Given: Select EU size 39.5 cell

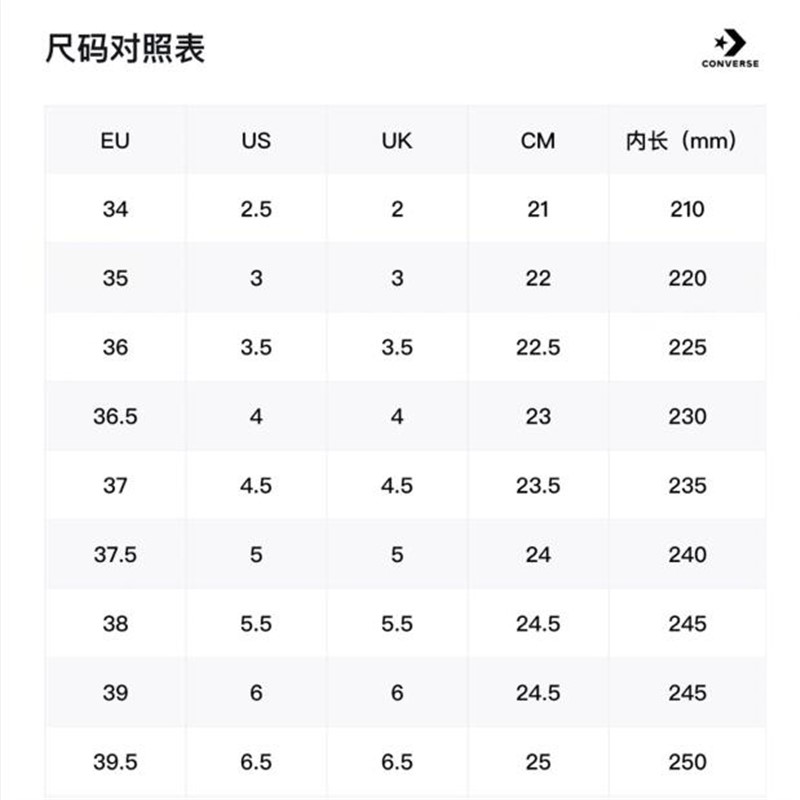Looking at the screenshot, I should point(115,762).
